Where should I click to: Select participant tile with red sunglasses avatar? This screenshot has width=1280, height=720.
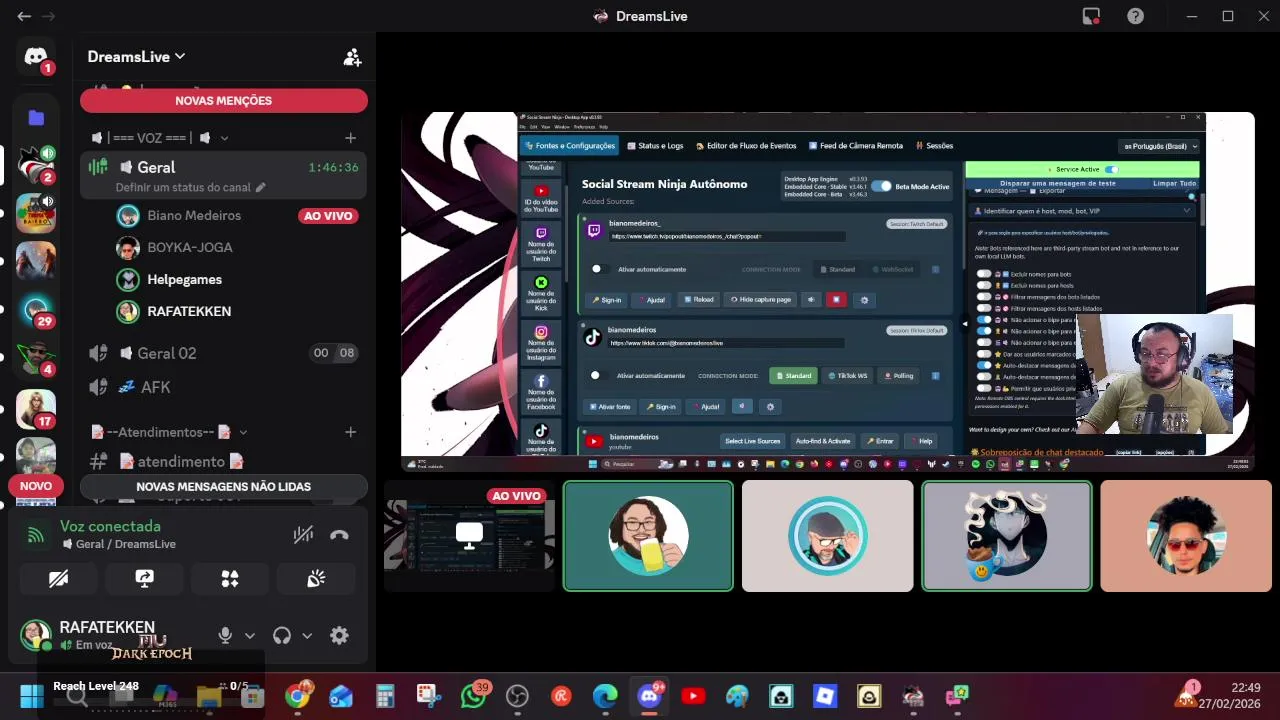pyautogui.click(x=1186, y=536)
